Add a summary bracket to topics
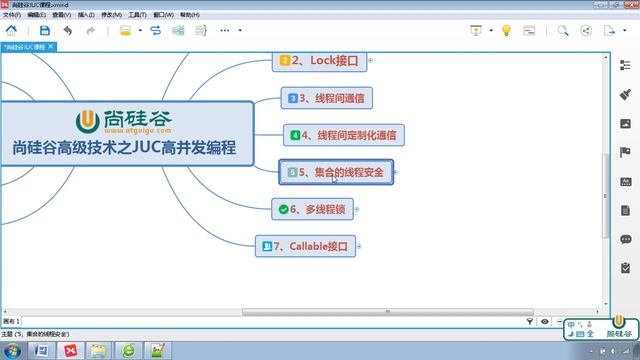Screen dimensions: 640x360 [x=201, y=30]
